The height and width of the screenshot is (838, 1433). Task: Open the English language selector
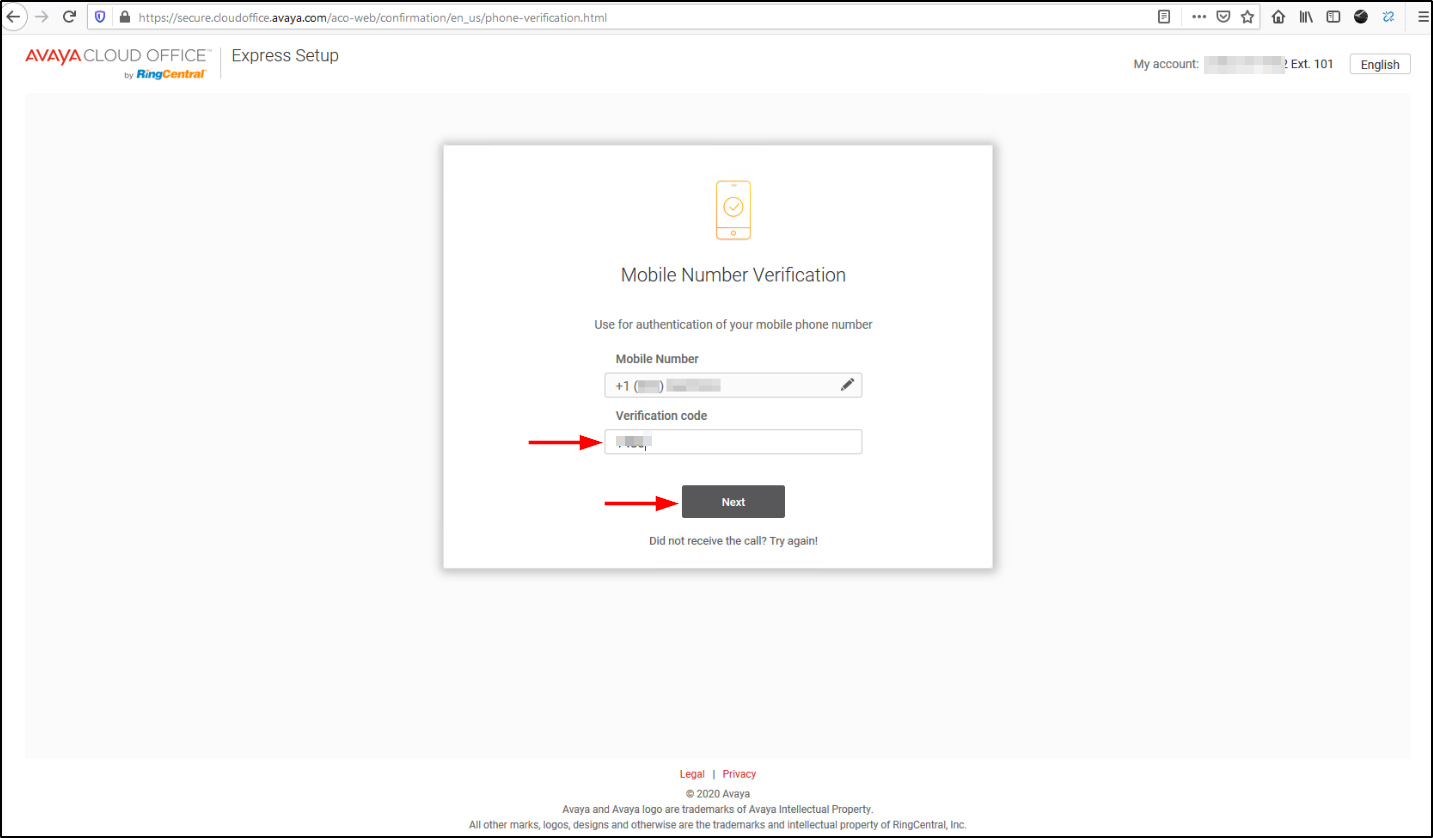pyautogui.click(x=1379, y=64)
